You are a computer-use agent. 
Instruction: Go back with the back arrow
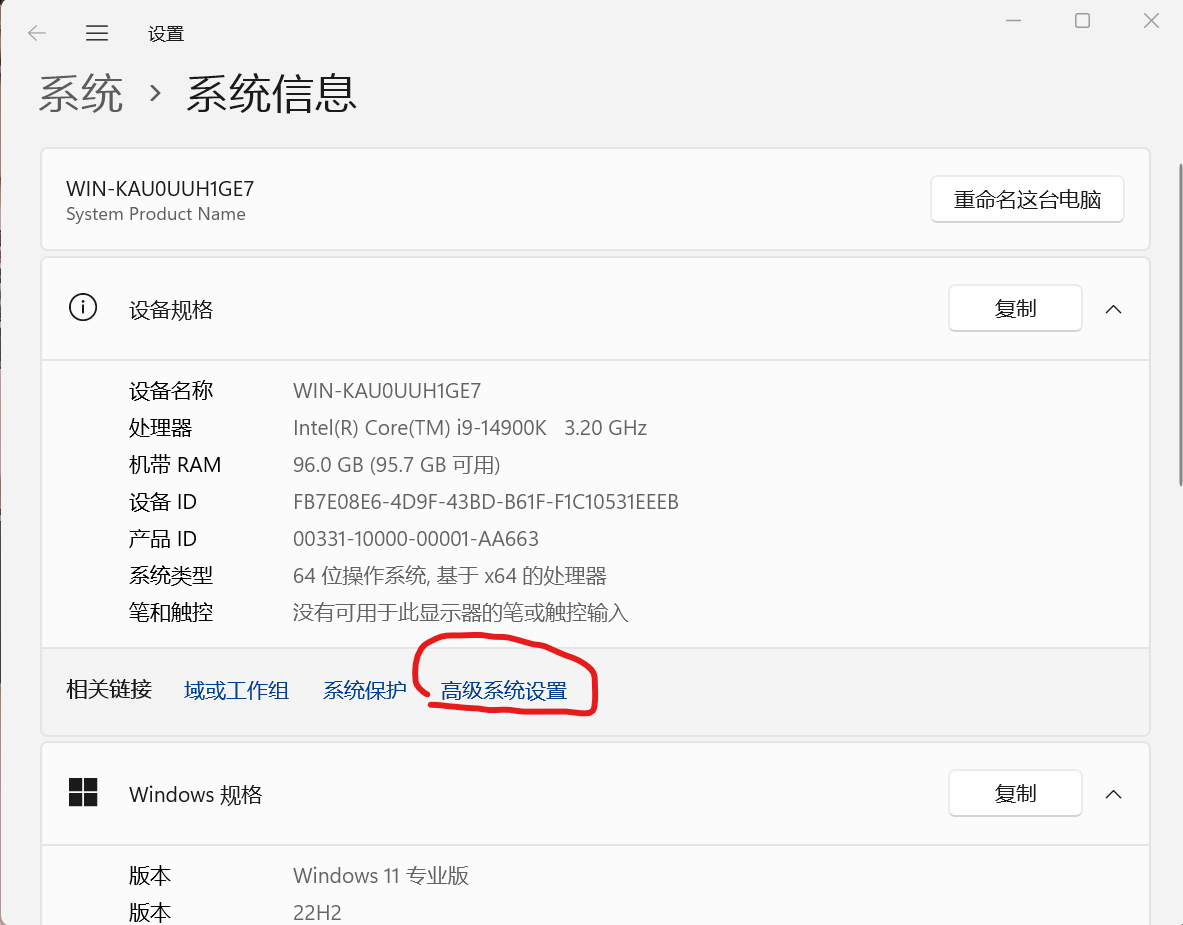[x=37, y=33]
